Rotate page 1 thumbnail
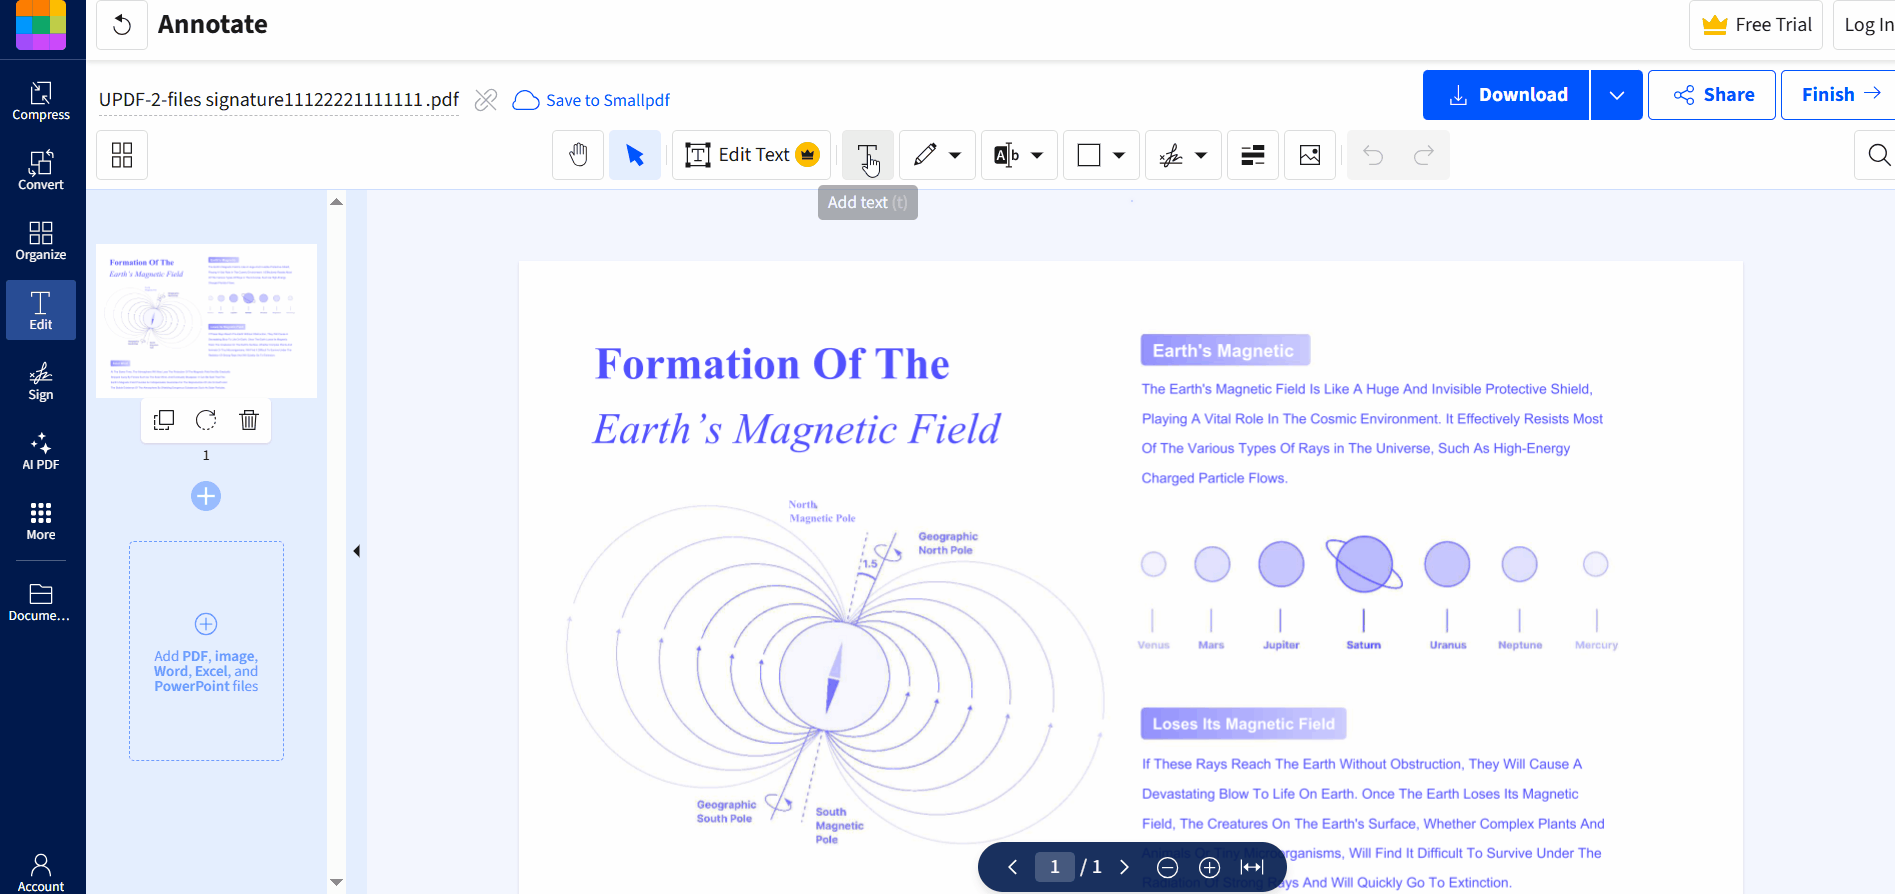The height and width of the screenshot is (894, 1895). point(206,420)
